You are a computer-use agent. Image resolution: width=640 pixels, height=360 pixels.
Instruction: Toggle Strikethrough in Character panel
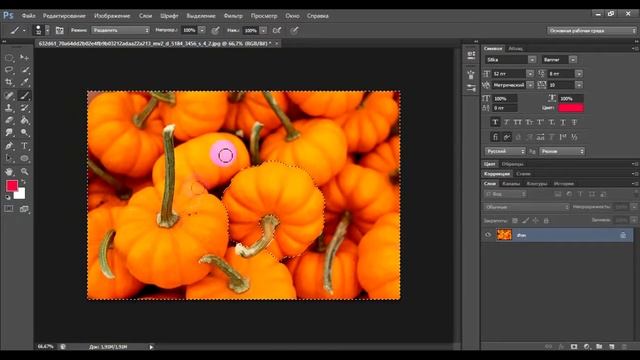(x=574, y=122)
